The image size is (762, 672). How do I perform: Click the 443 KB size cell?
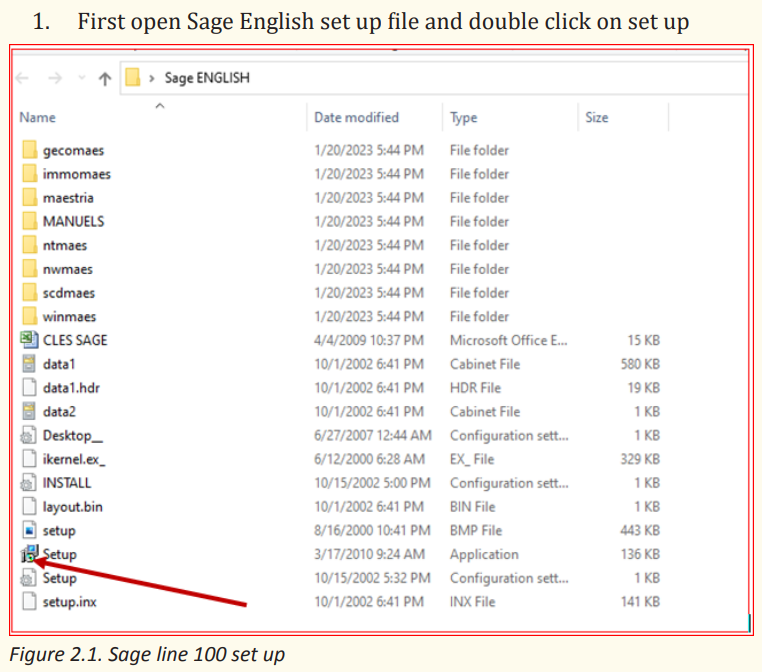640,530
